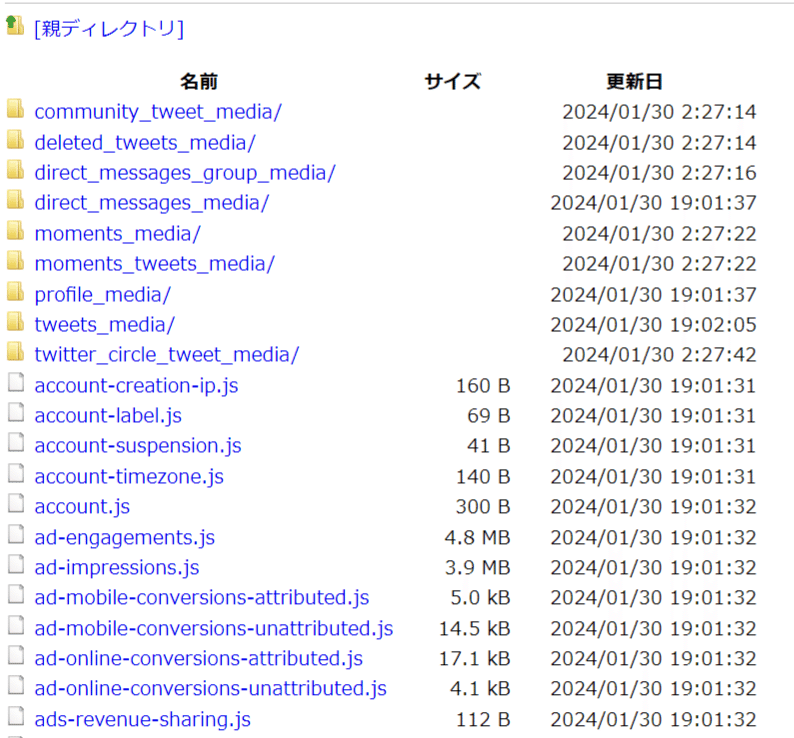Click folder icon beside direct_messages_group_media/
This screenshot has height=738, width=794.
pyautogui.click(x=15, y=169)
